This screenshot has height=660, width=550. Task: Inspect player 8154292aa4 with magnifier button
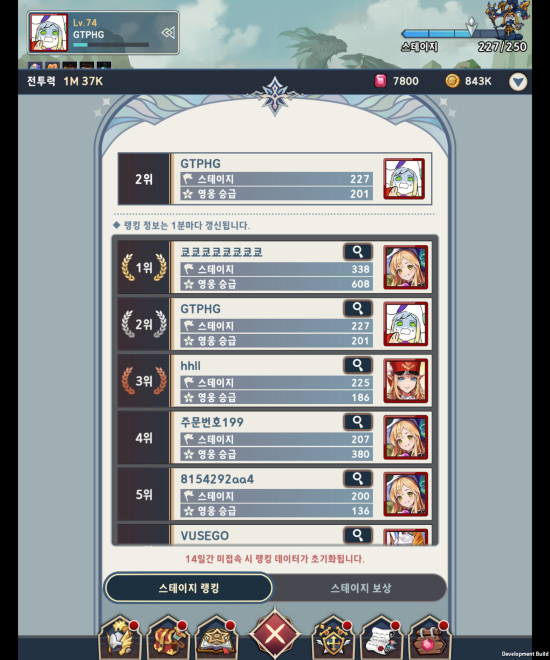[358, 478]
